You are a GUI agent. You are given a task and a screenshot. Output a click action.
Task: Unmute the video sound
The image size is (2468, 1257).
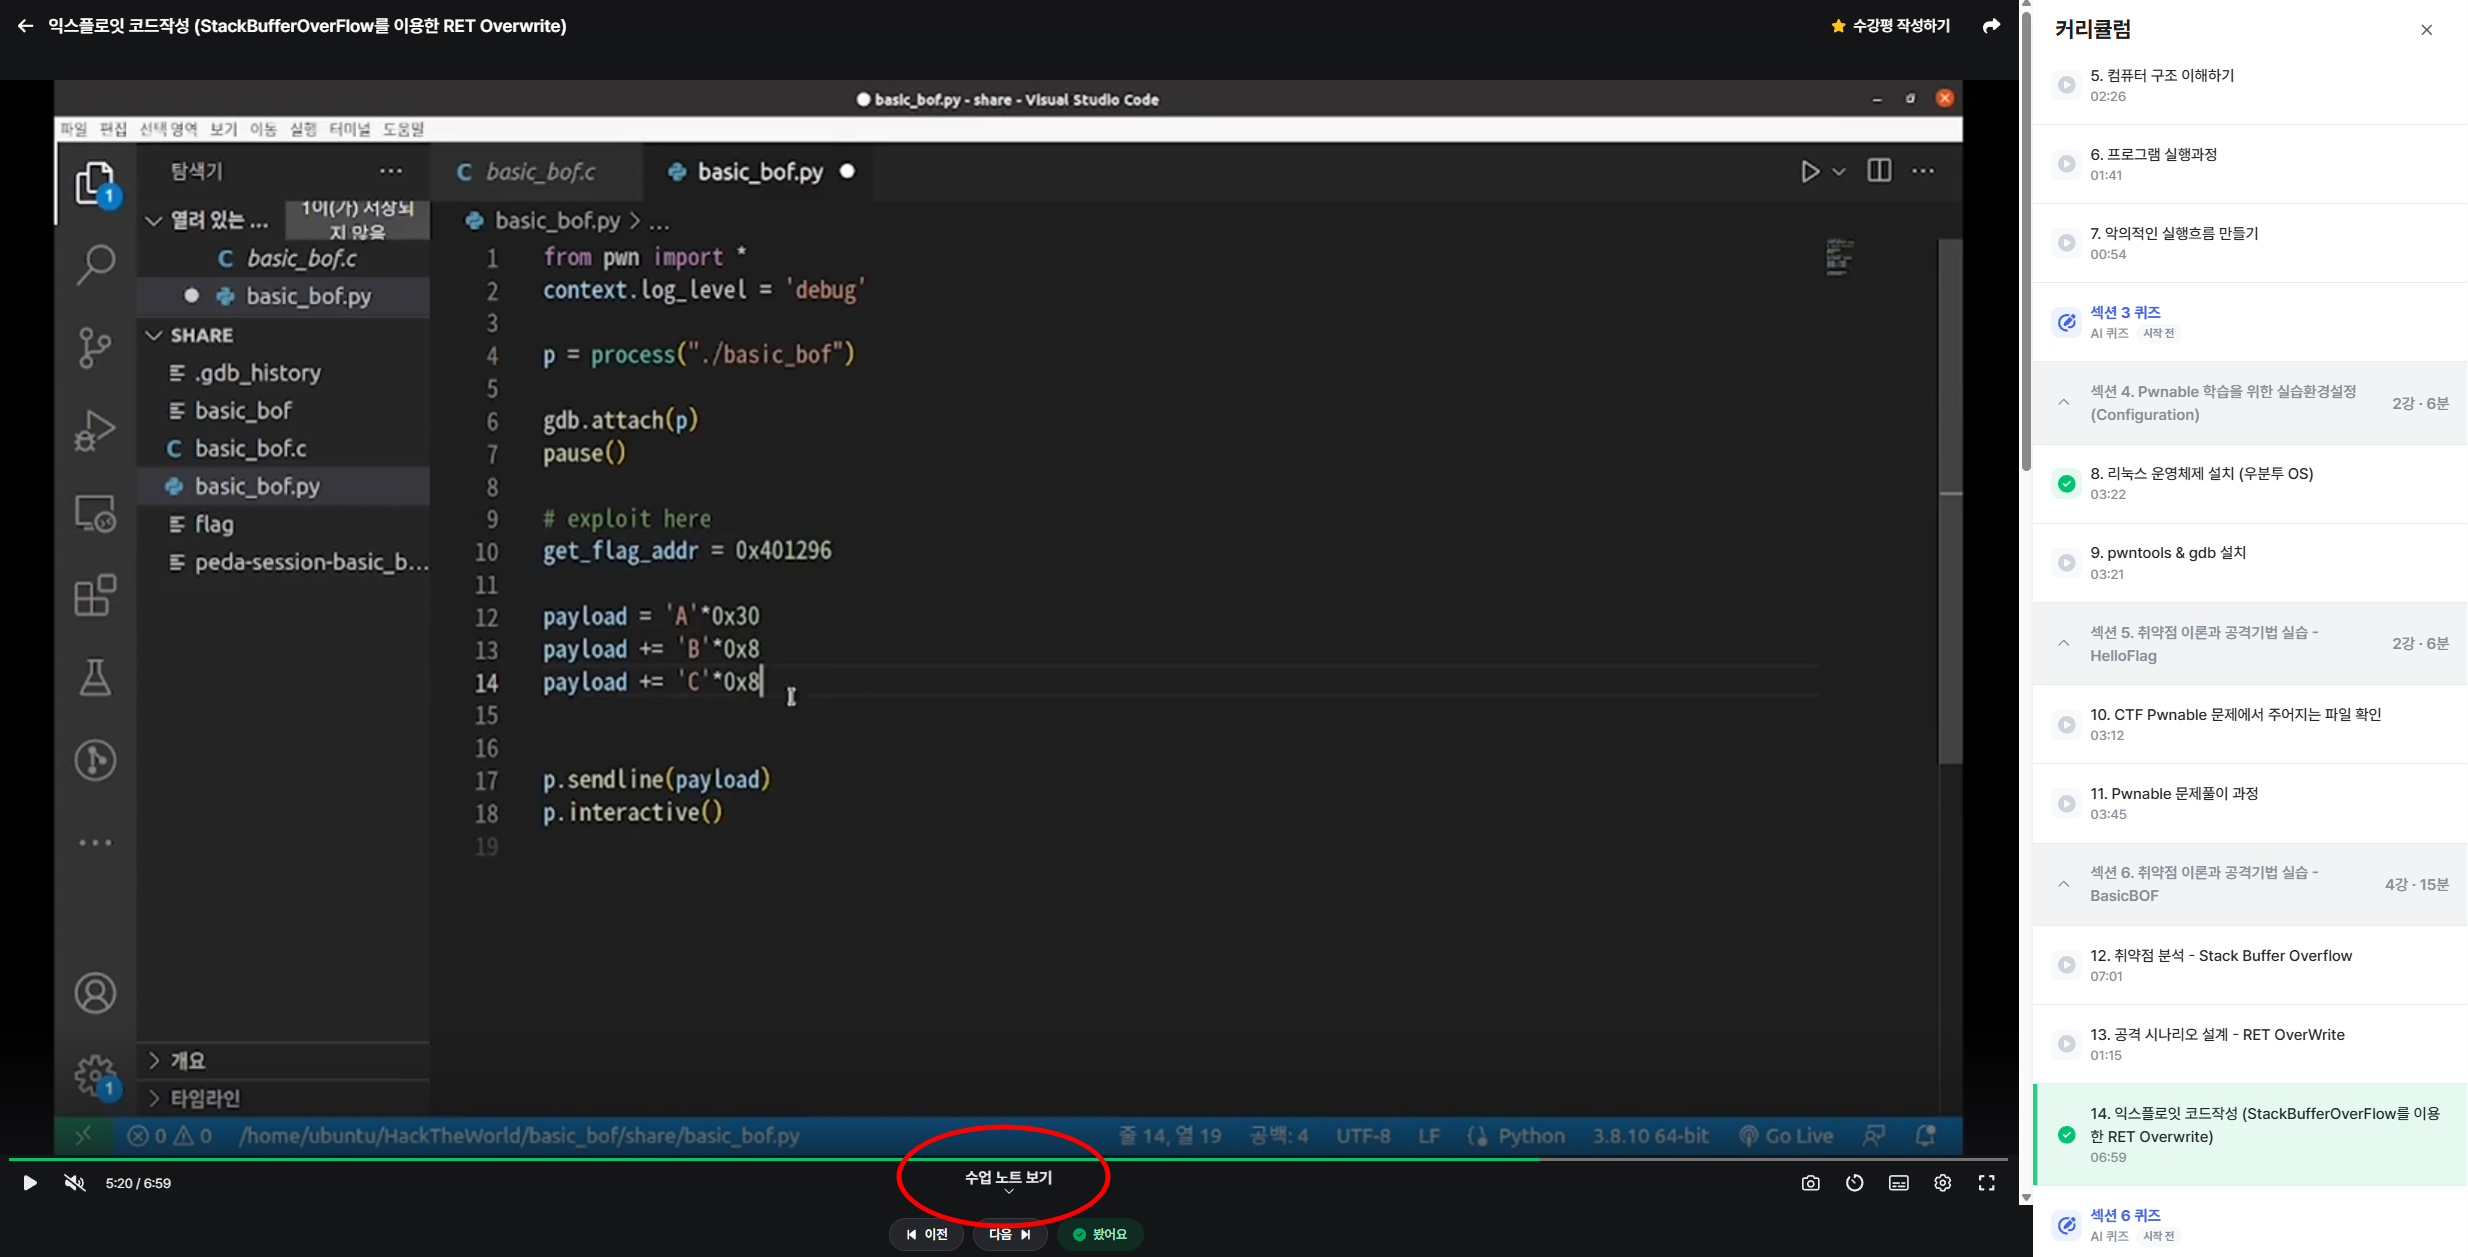click(x=75, y=1183)
